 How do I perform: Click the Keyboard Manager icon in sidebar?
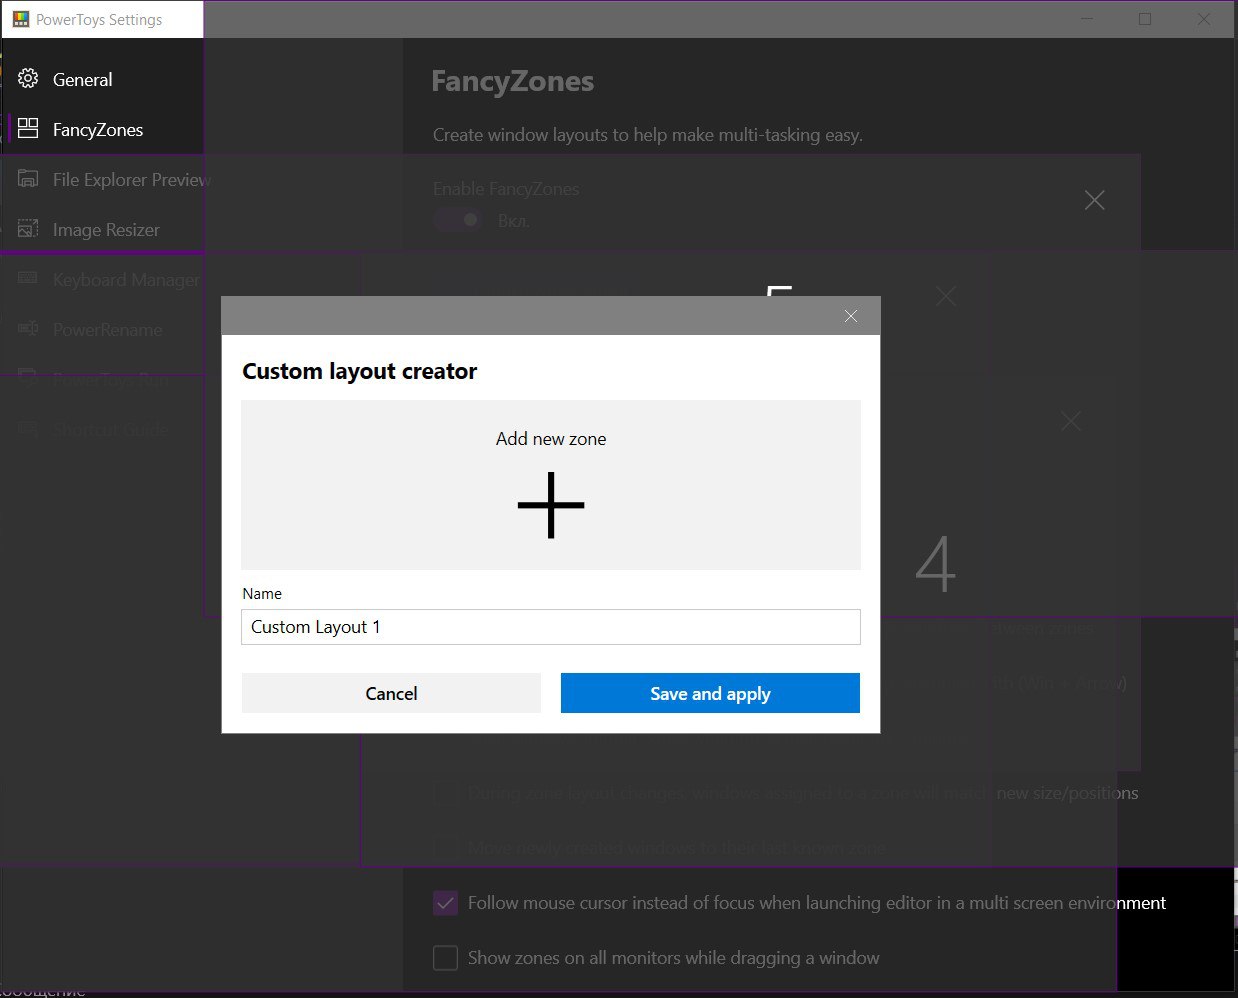tap(28, 278)
